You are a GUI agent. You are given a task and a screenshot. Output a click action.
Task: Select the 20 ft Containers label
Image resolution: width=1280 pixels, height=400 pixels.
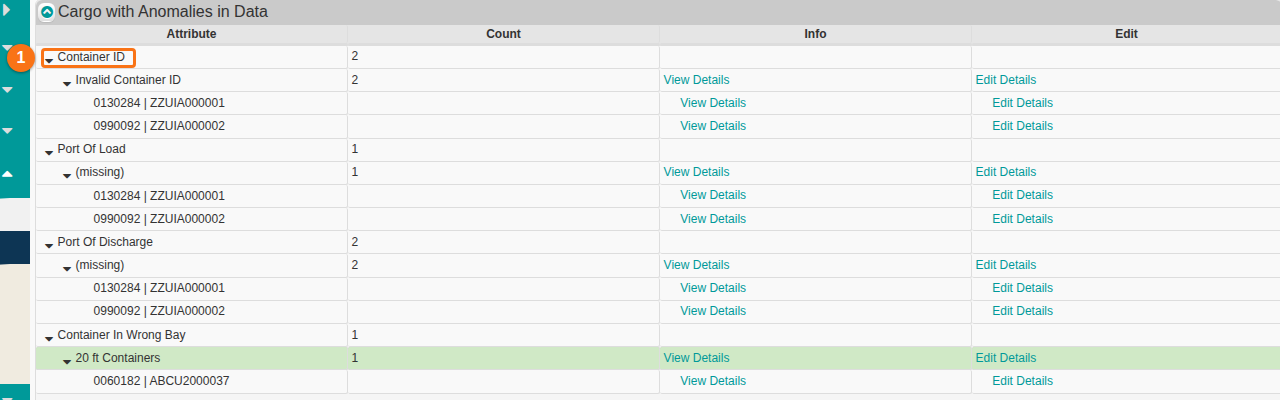[x=118, y=358]
